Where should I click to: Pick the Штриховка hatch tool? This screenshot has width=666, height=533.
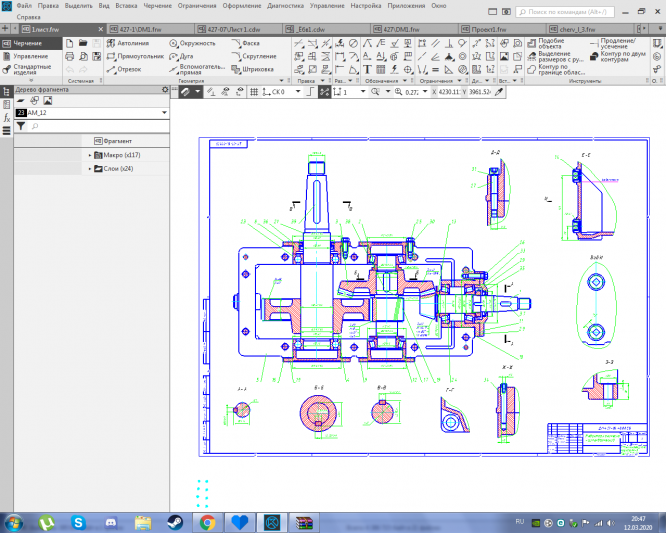[257, 70]
